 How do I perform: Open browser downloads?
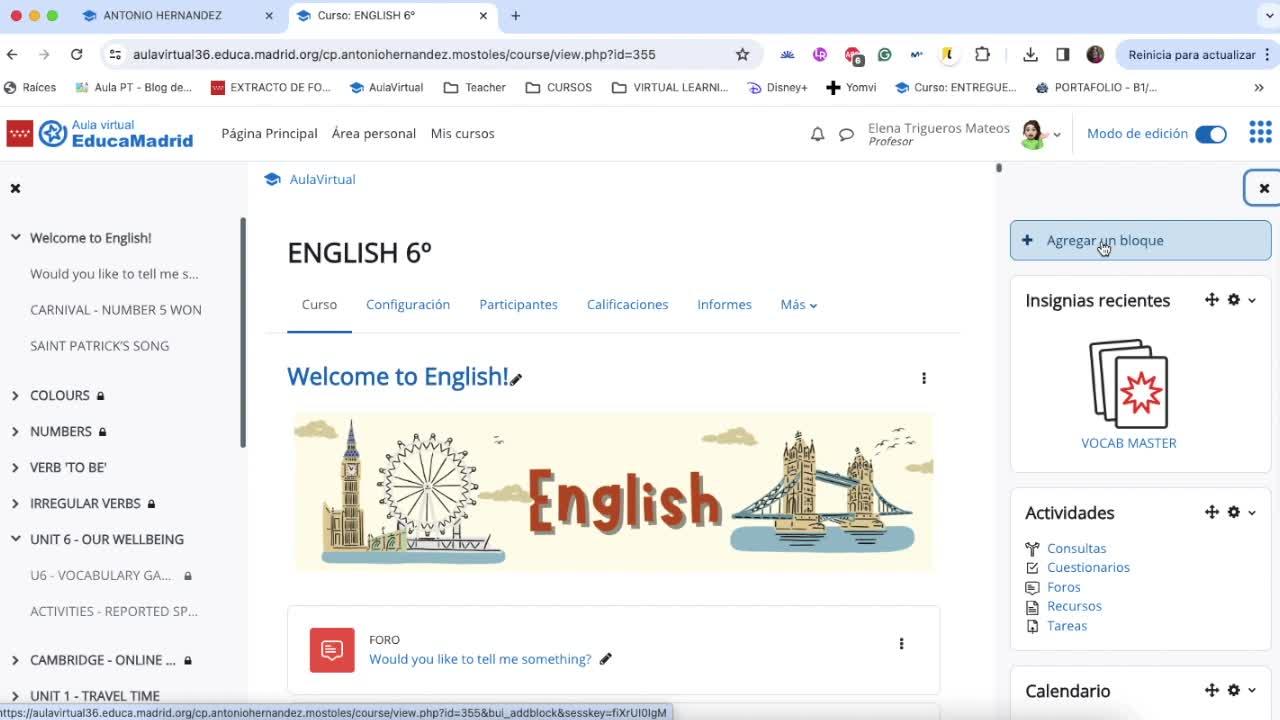(1030, 54)
